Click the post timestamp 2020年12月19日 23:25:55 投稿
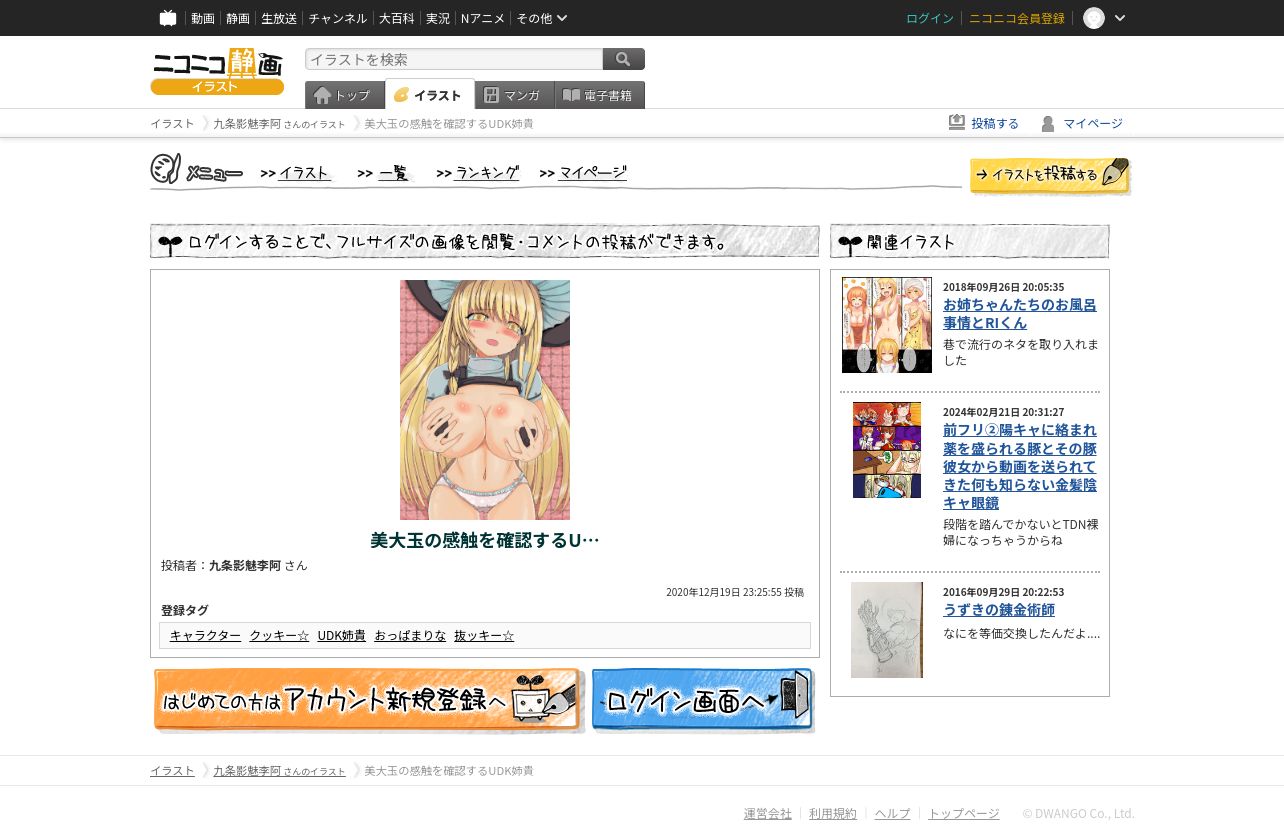Viewport: 1284px width, 840px height. click(x=735, y=592)
